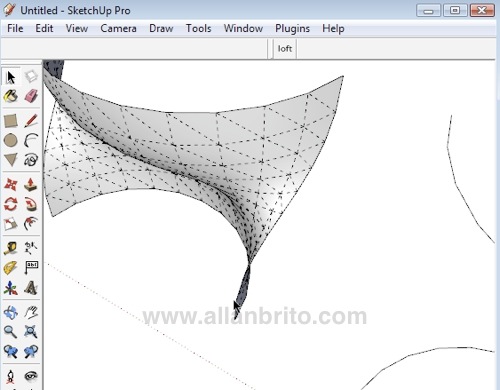500x390 pixels.
Task: Activate the Look Around eye tool
Action: 31,377
